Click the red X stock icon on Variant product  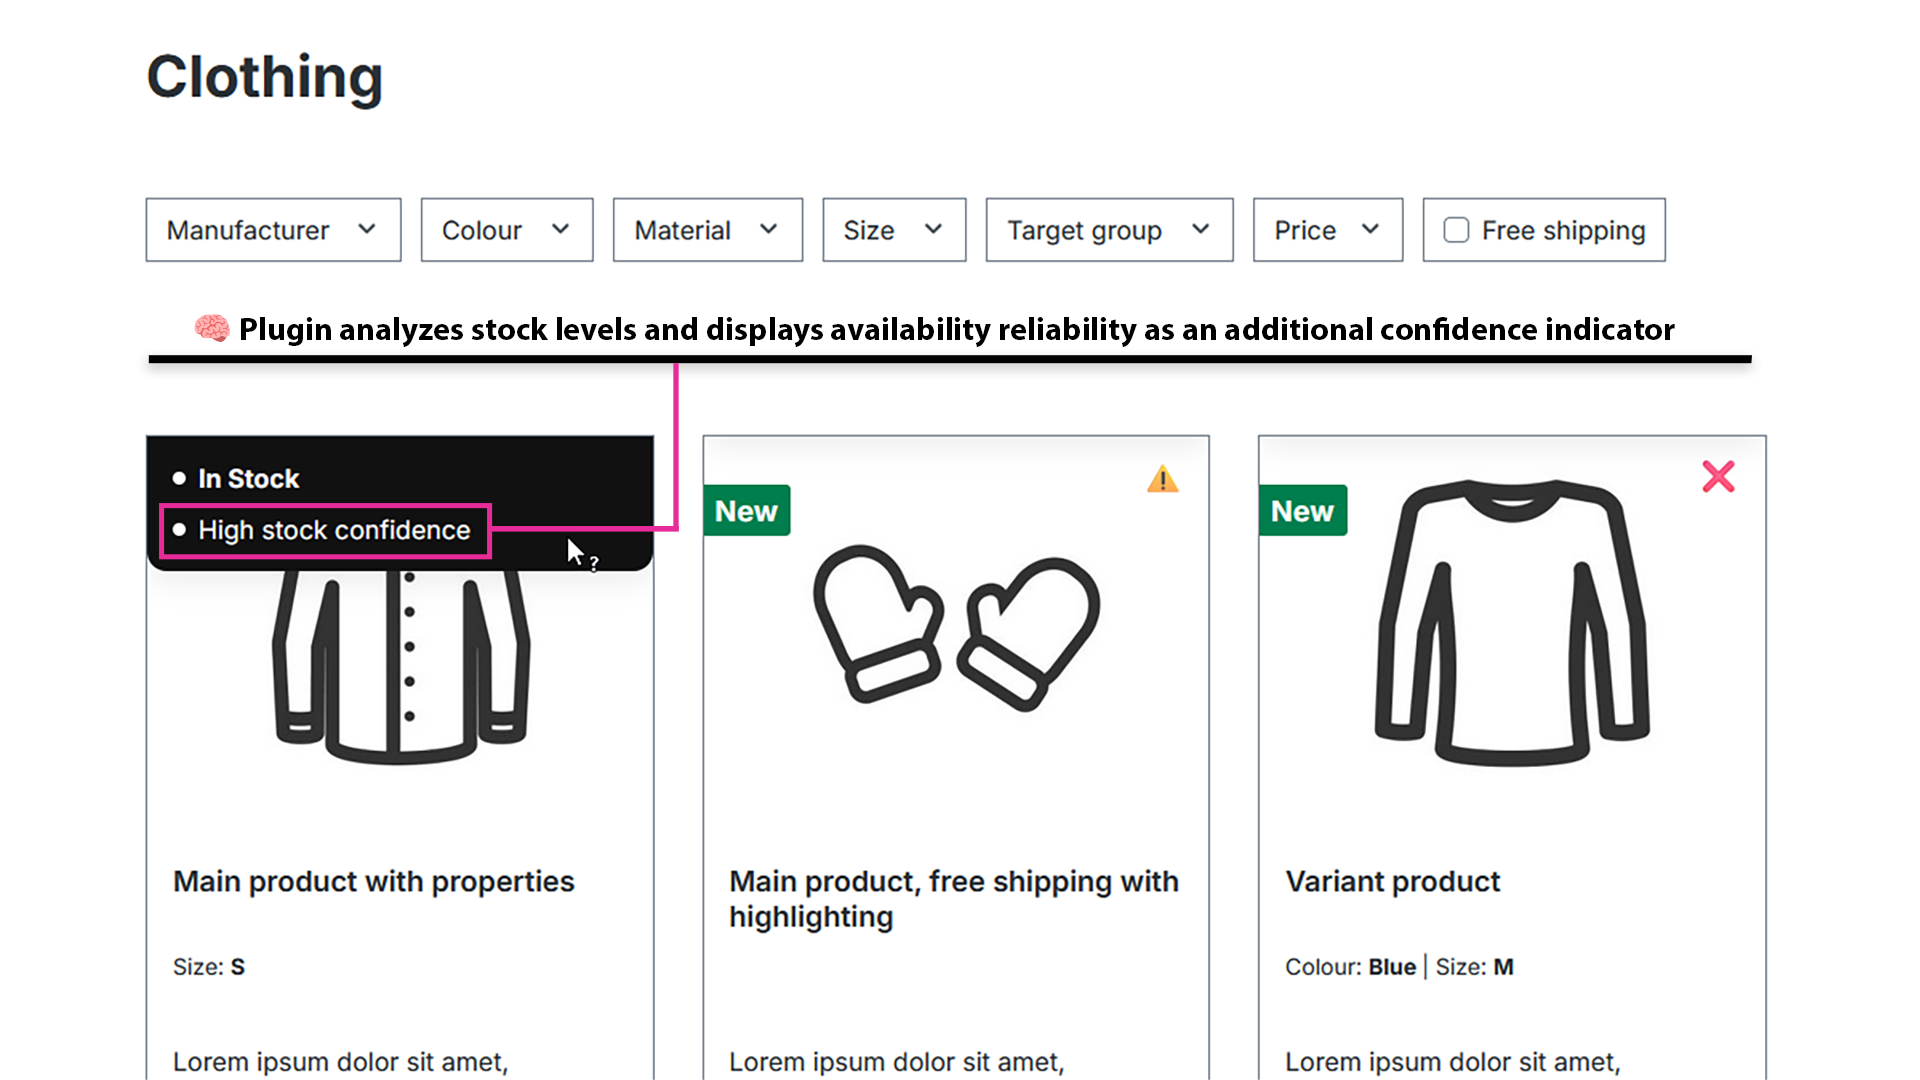[x=1718, y=477]
